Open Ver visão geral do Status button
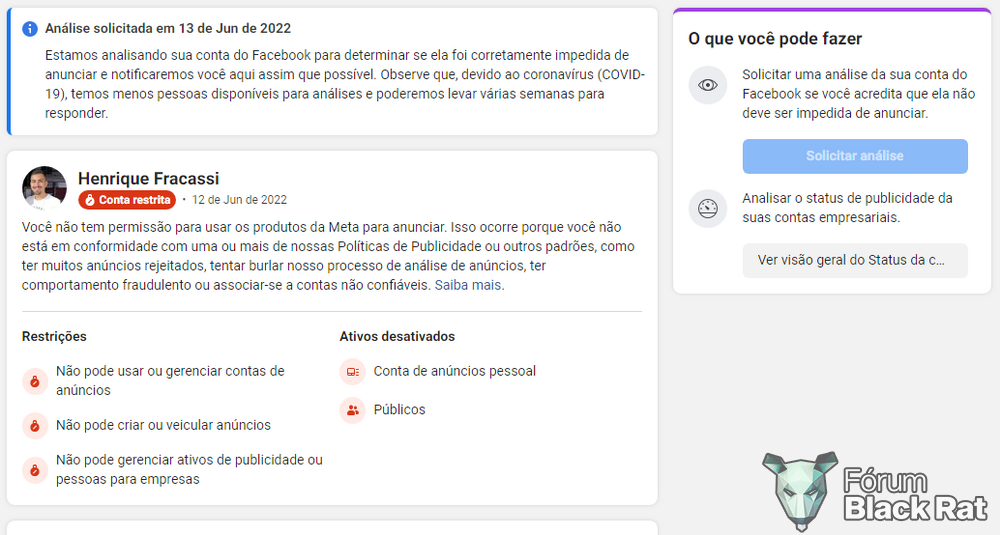The height and width of the screenshot is (535, 1000). pyautogui.click(x=855, y=260)
